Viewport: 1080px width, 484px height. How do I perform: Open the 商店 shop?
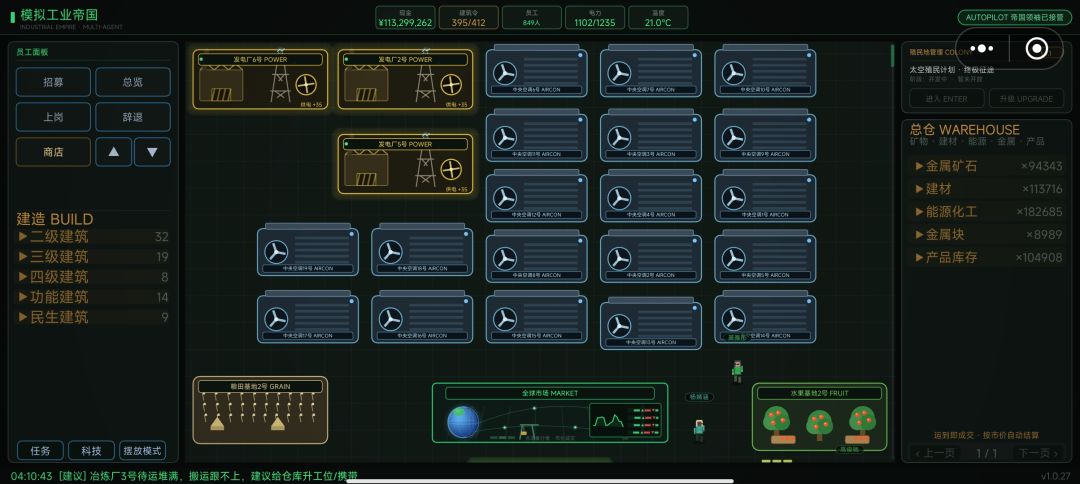click(53, 152)
